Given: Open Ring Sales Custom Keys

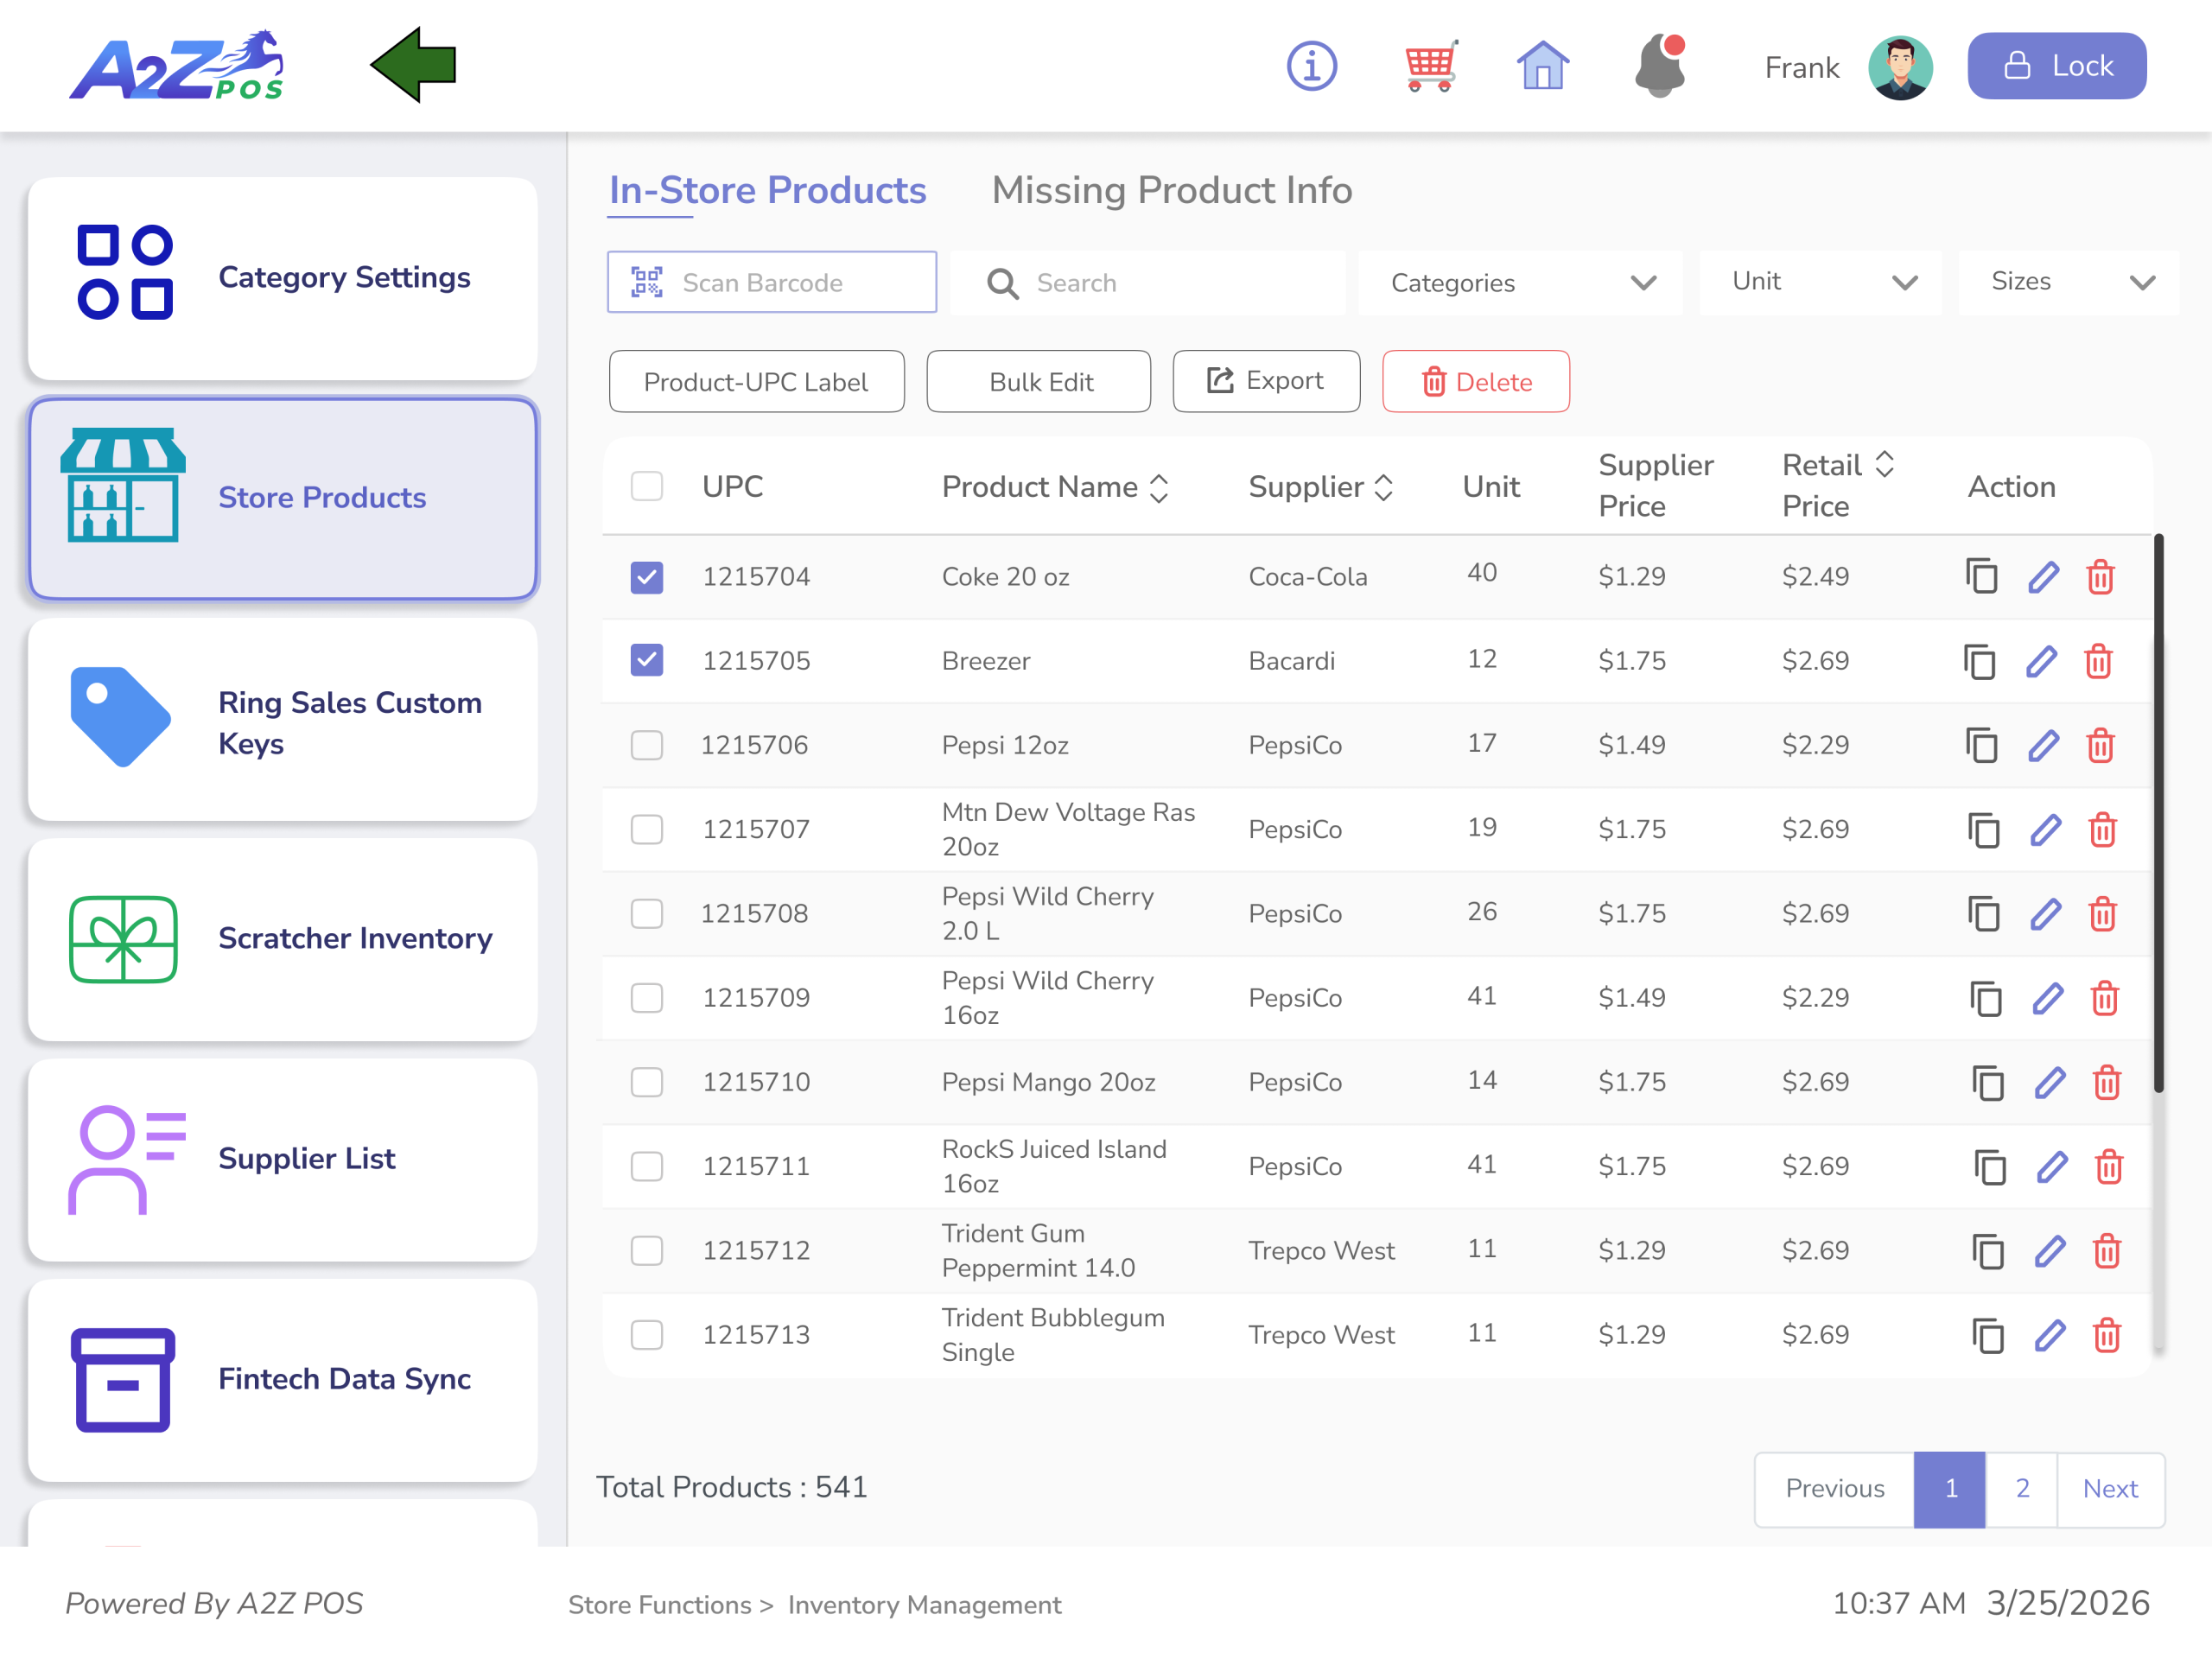Looking at the screenshot, I should pos(283,720).
